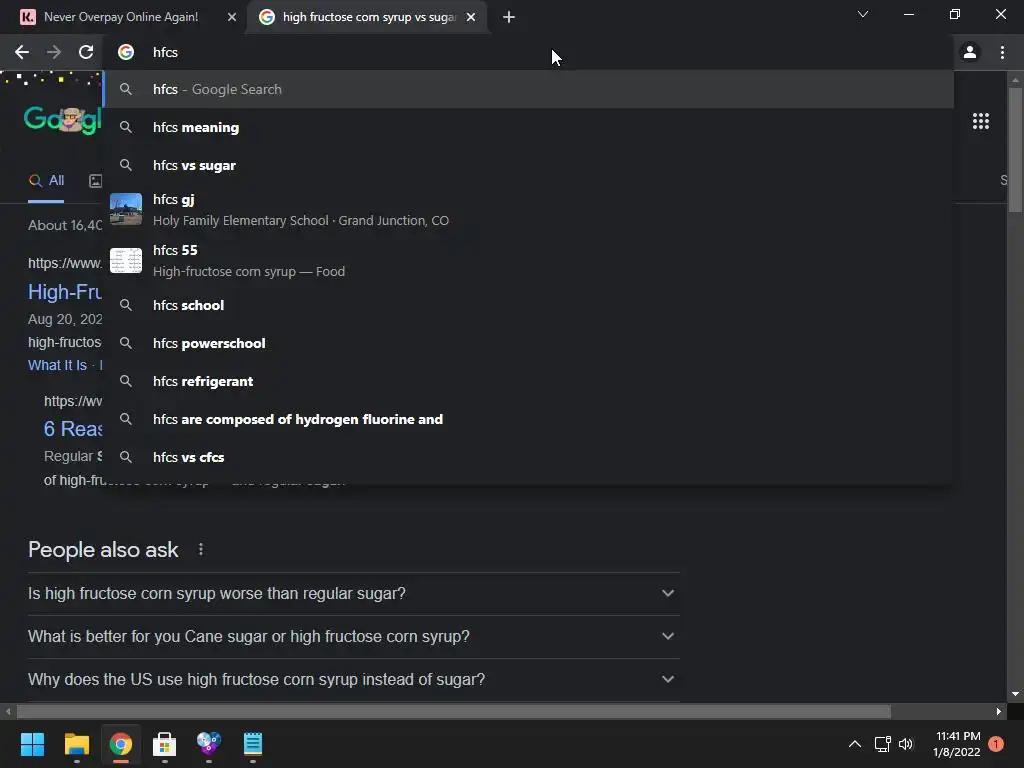Reload the current page

click(86, 52)
